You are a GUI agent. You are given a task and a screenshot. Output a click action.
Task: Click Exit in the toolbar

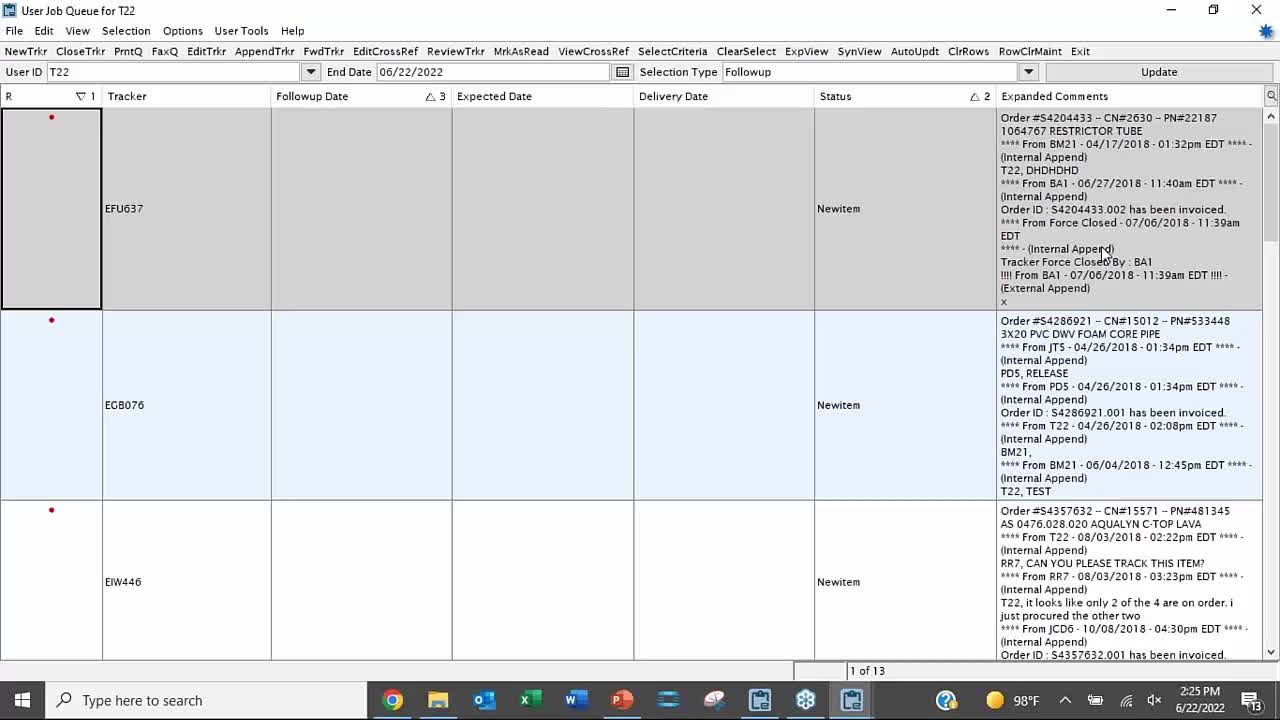coord(1081,51)
